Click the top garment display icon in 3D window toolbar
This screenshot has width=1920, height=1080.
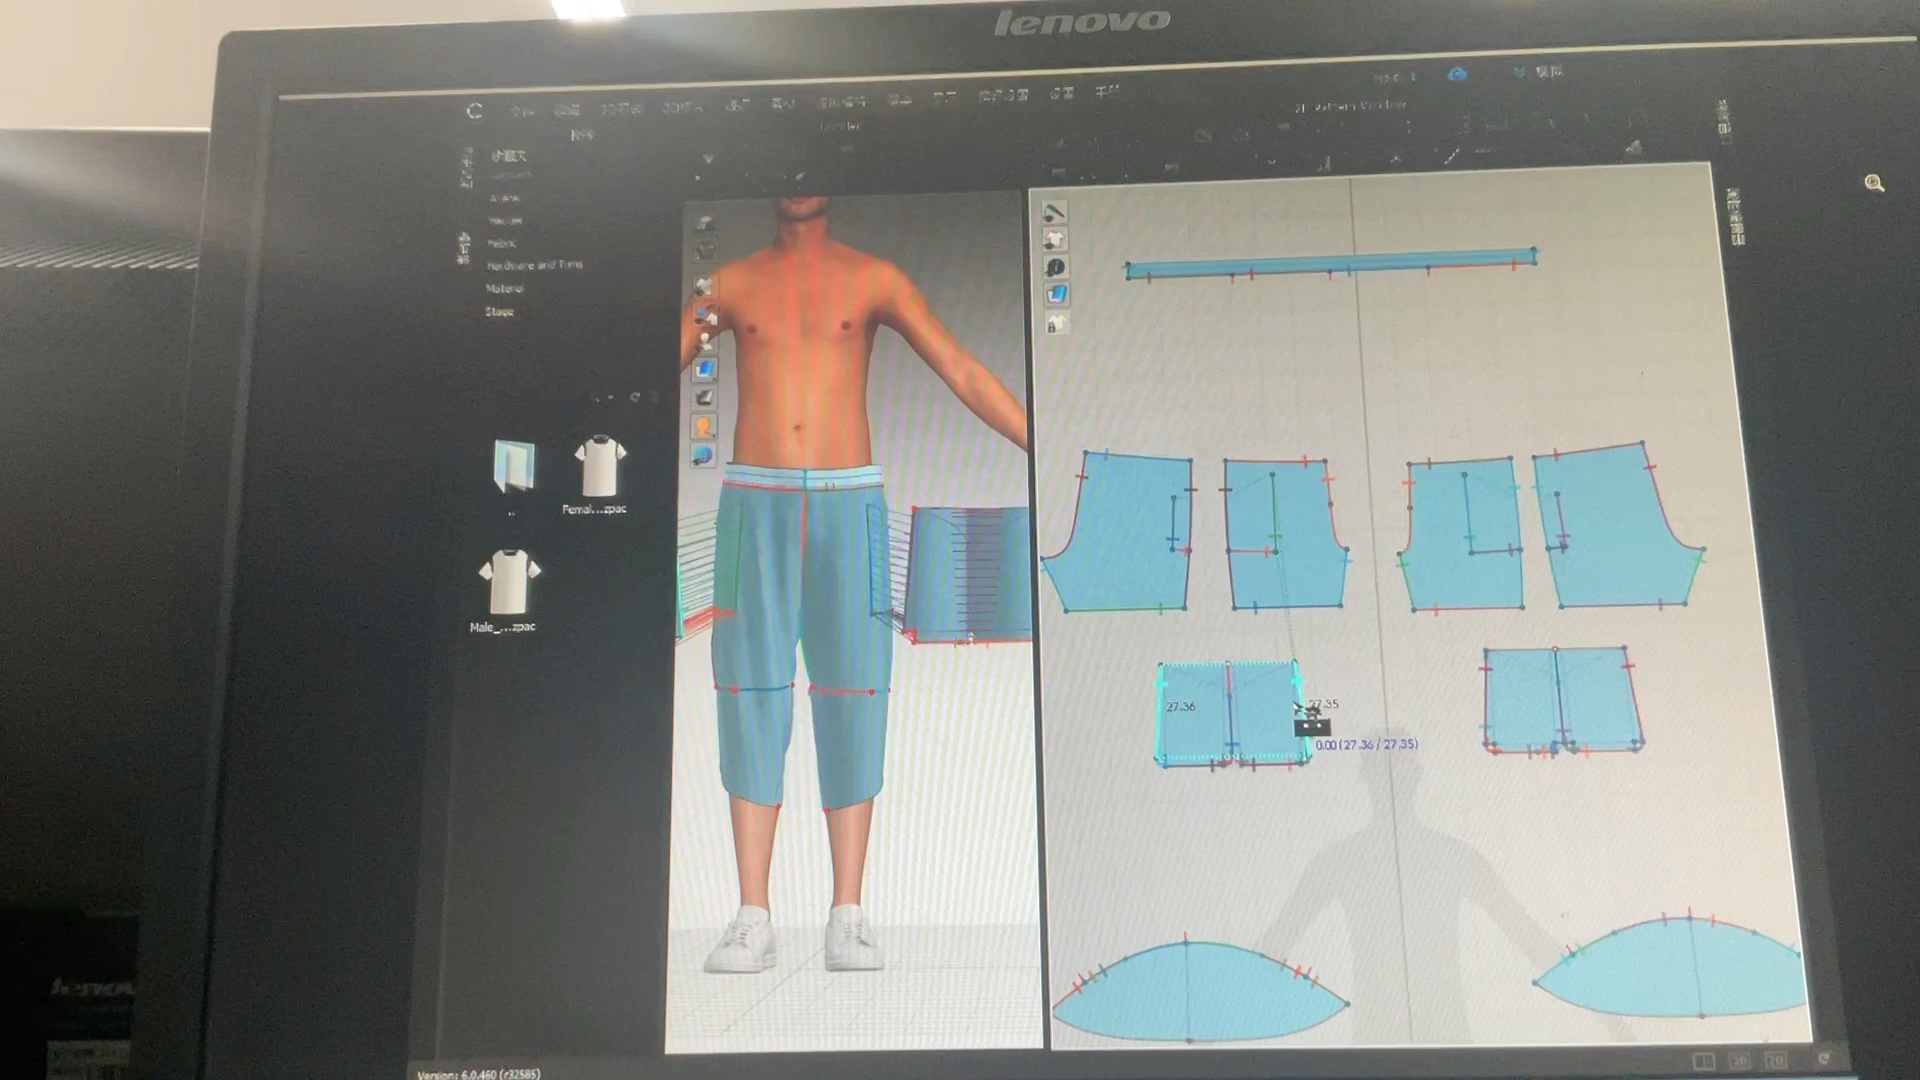[705, 224]
